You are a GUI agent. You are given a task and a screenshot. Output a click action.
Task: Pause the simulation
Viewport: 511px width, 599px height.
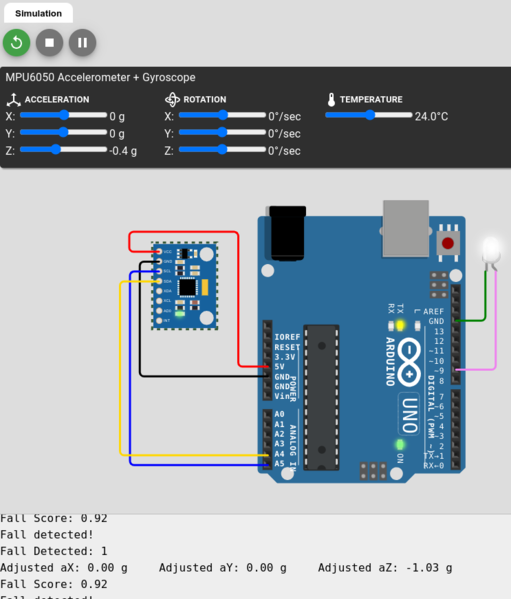[x=82, y=42]
